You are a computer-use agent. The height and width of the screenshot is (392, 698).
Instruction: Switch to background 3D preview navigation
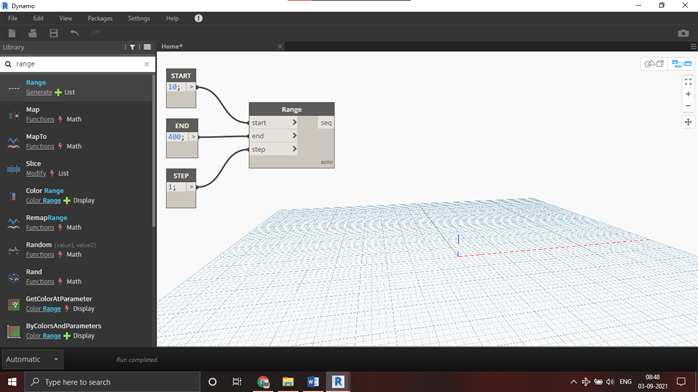tap(654, 64)
